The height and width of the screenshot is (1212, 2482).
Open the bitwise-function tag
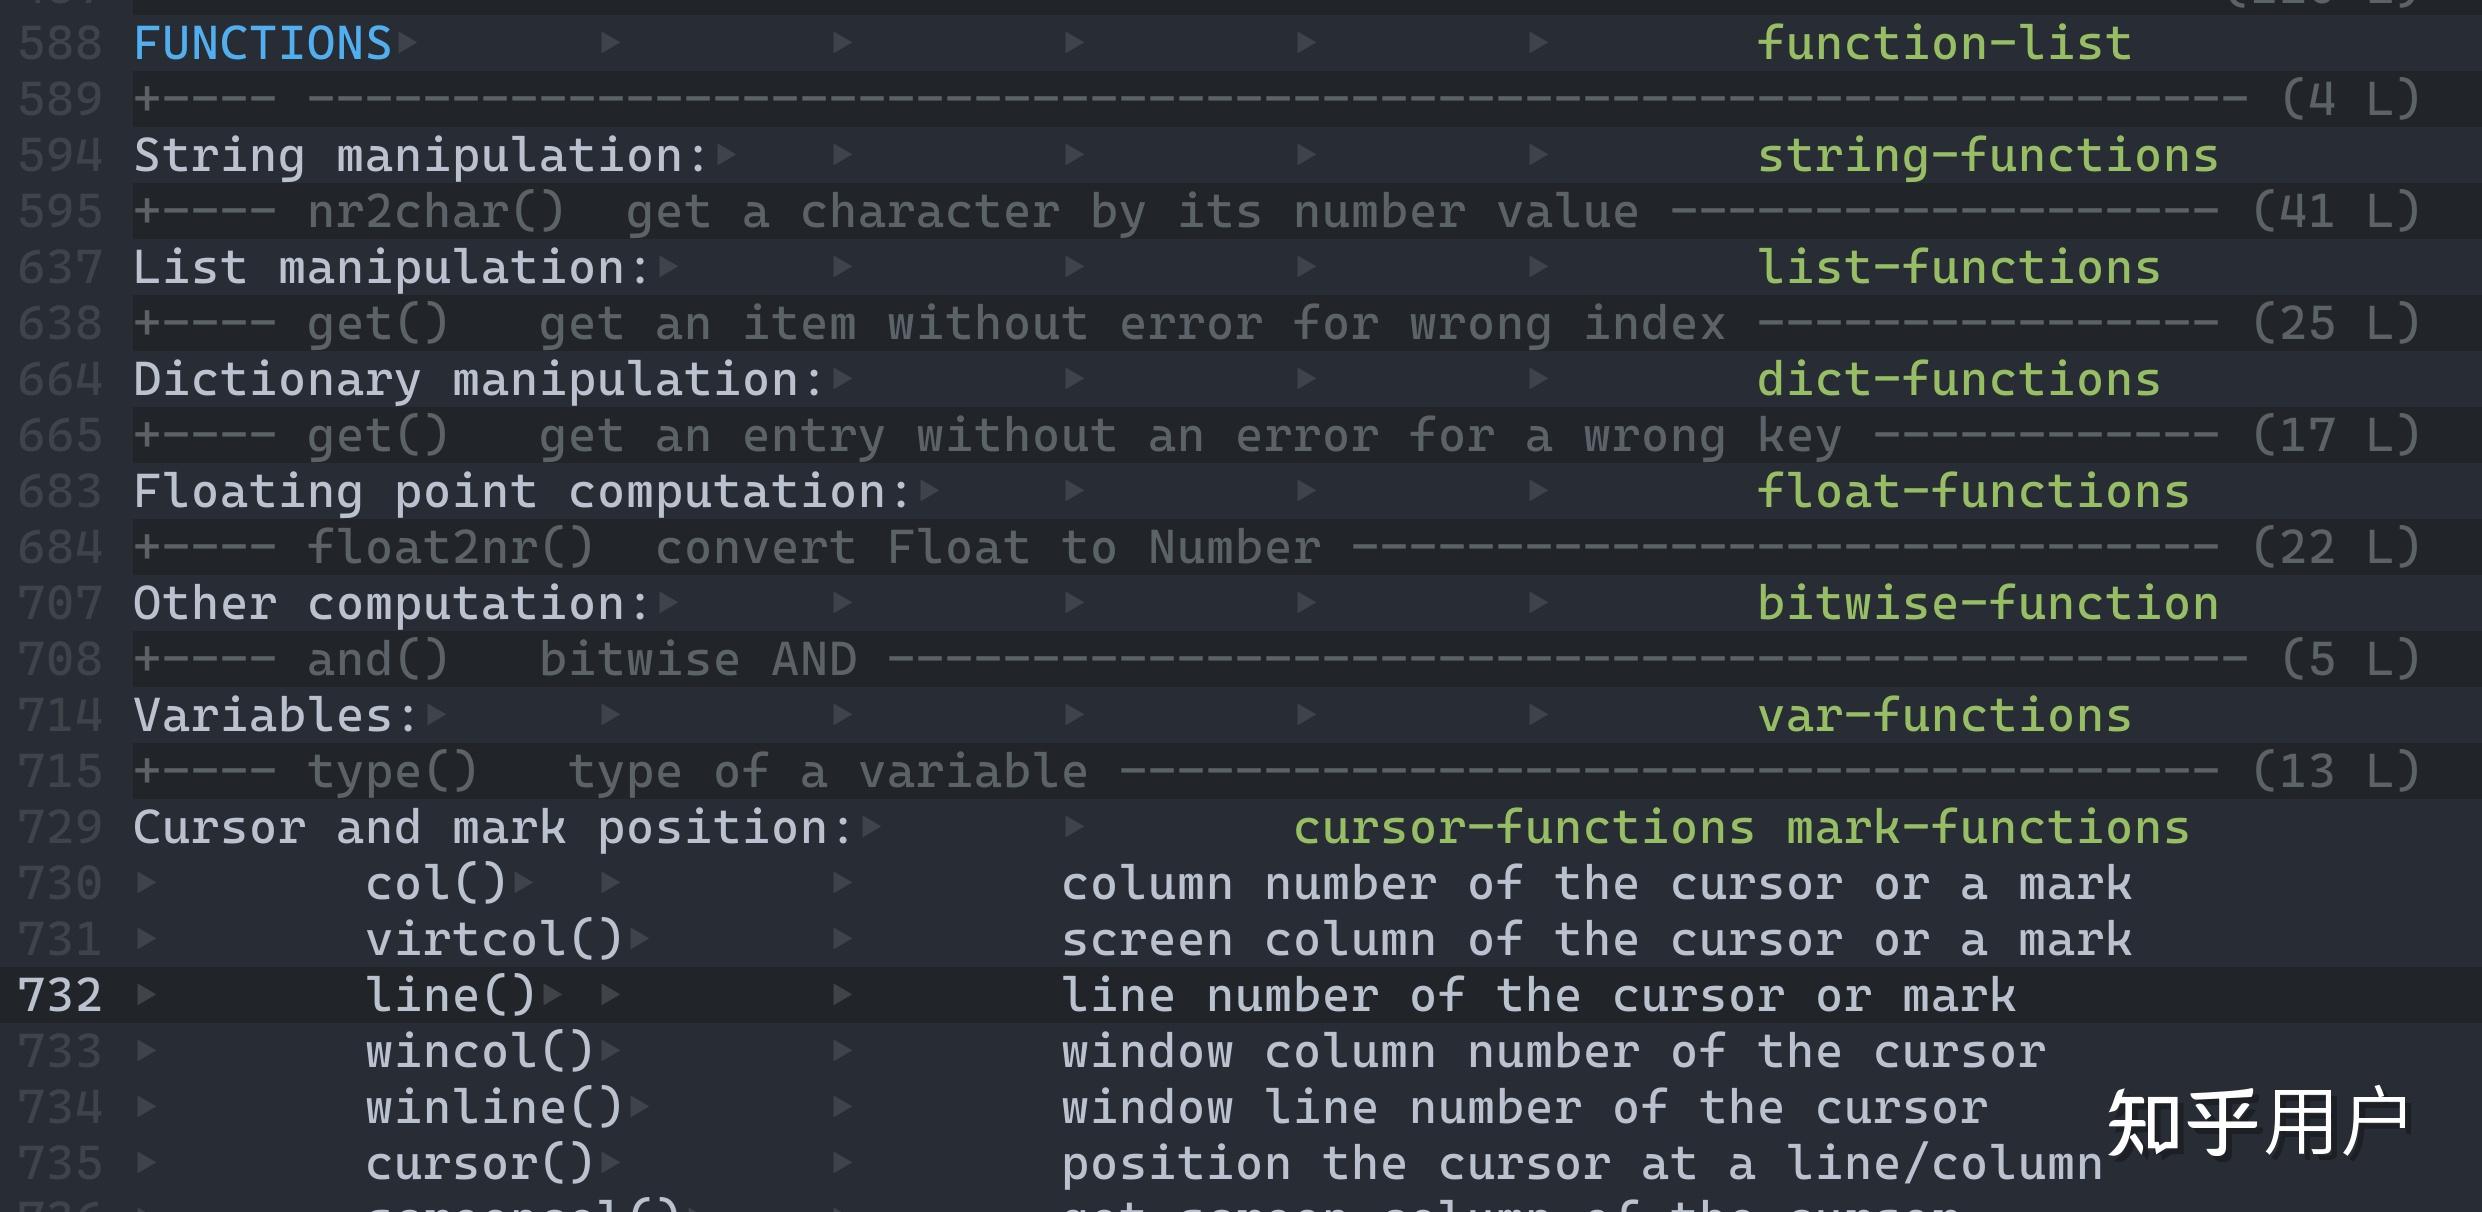click(1987, 604)
